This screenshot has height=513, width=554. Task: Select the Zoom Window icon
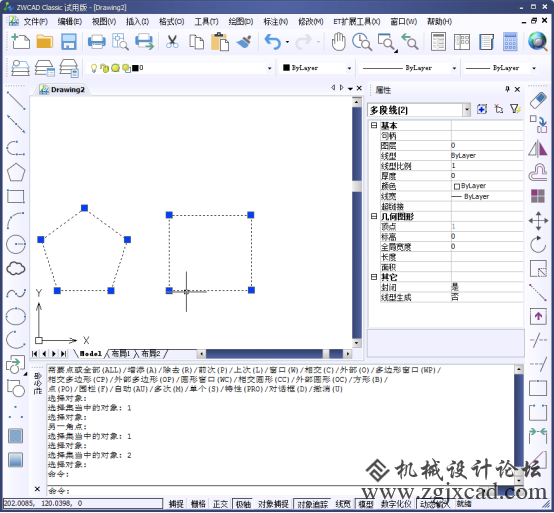point(387,42)
